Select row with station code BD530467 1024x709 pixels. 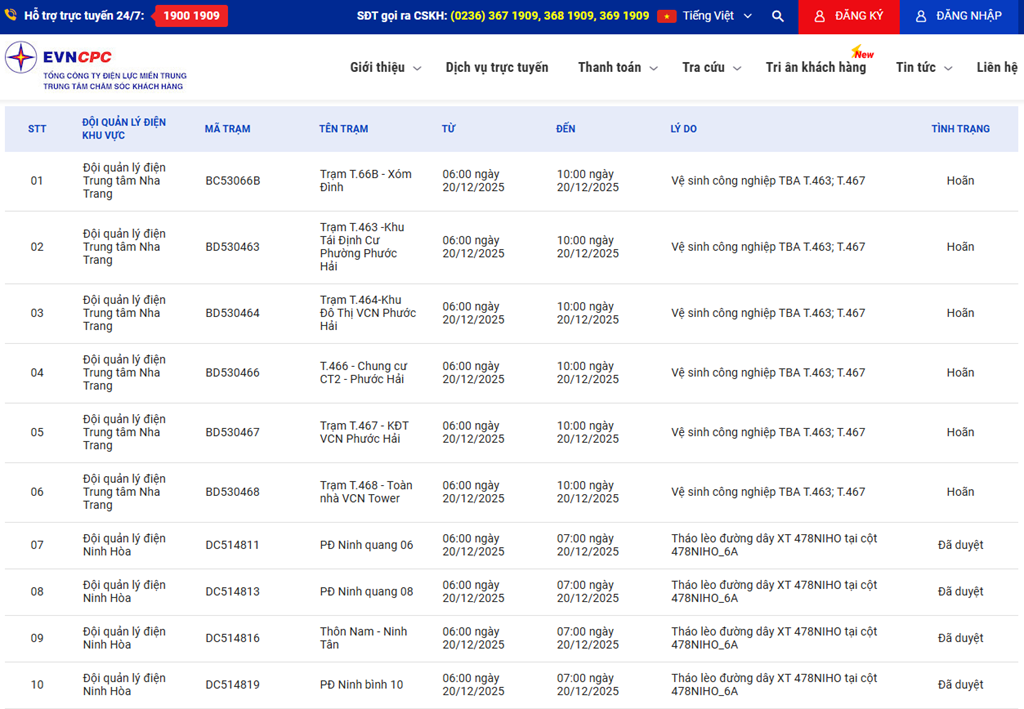pyautogui.click(x=232, y=432)
